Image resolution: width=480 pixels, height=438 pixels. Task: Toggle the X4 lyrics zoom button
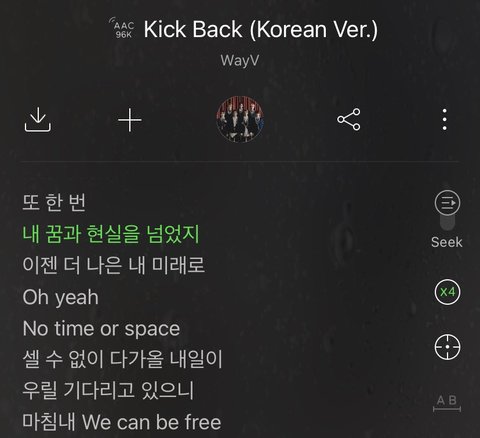tap(447, 292)
